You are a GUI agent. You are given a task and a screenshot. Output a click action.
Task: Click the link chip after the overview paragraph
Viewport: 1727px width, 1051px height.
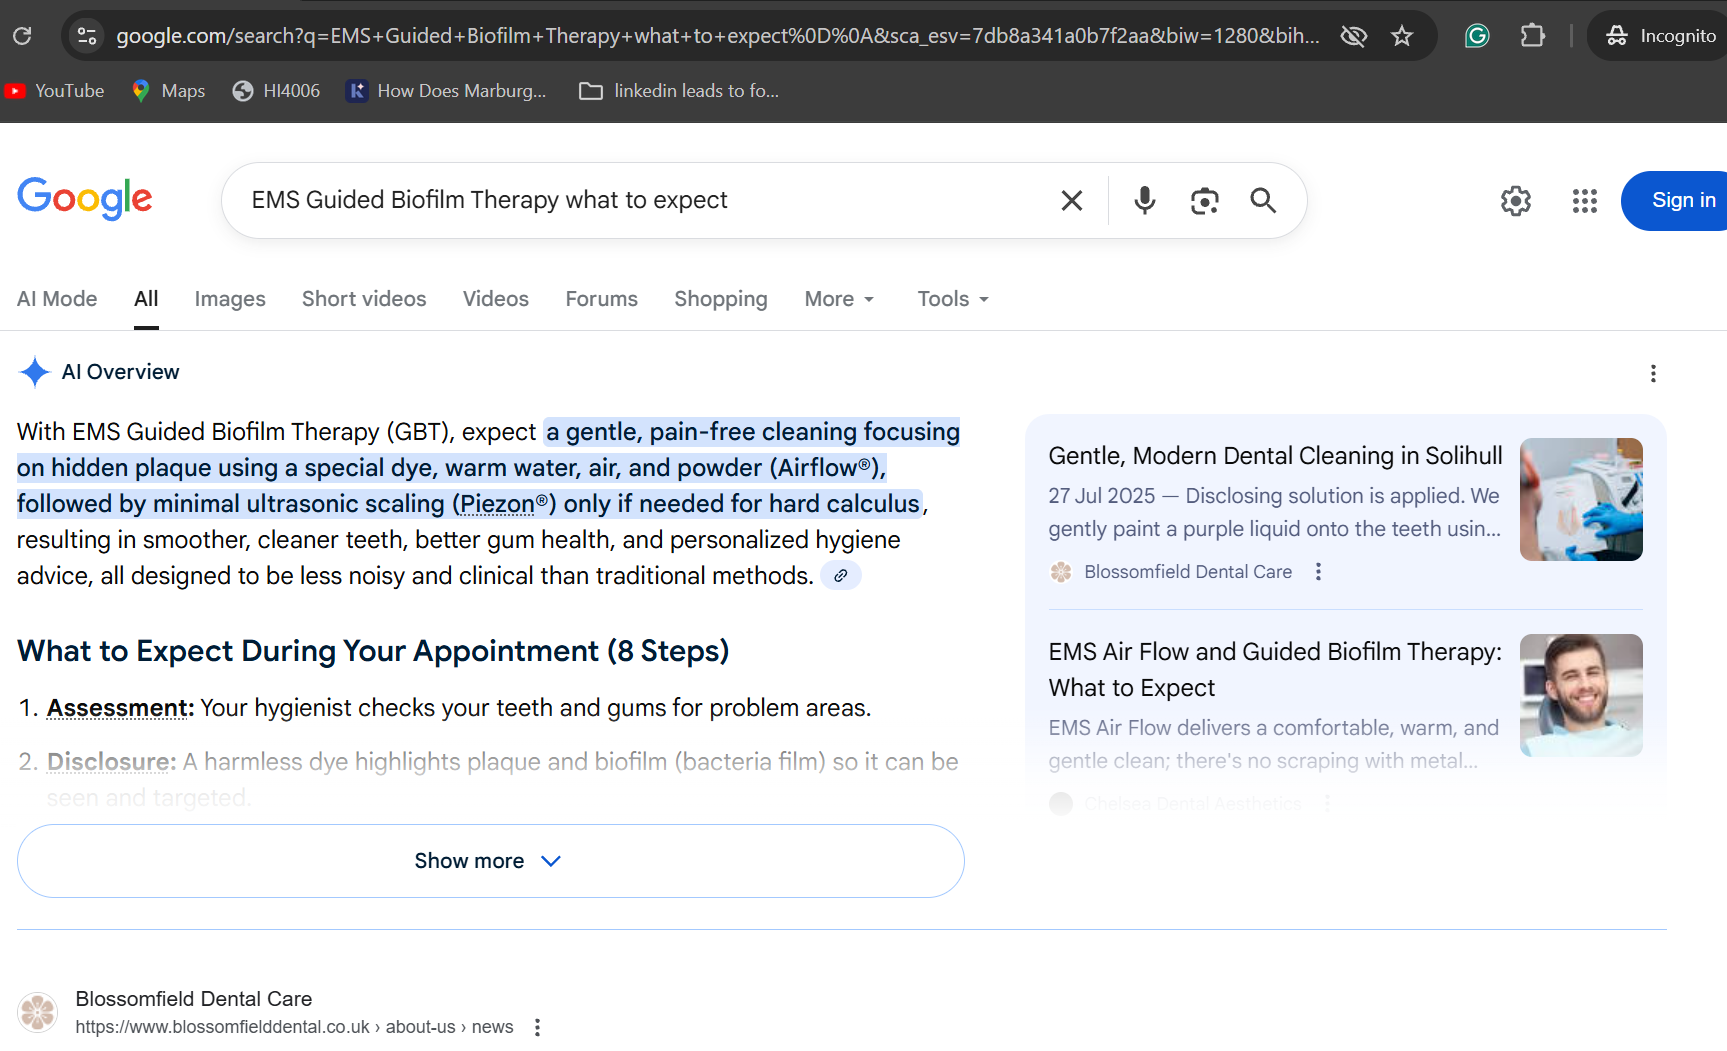pyautogui.click(x=841, y=576)
